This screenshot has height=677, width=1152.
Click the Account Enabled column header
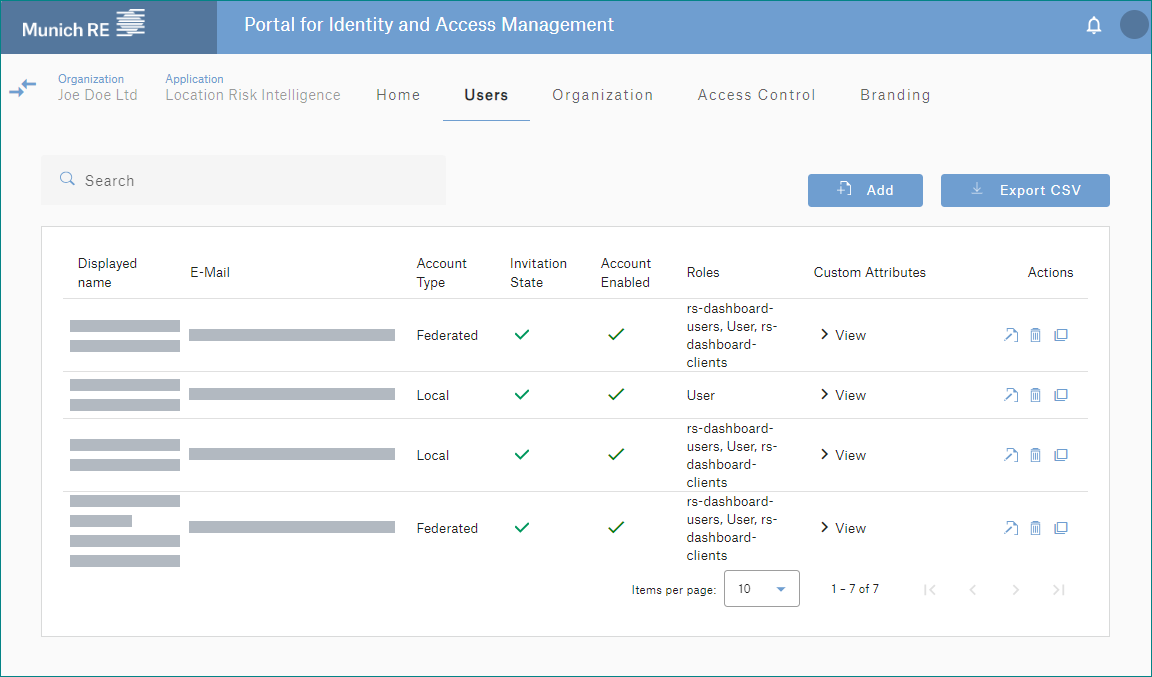coord(625,273)
